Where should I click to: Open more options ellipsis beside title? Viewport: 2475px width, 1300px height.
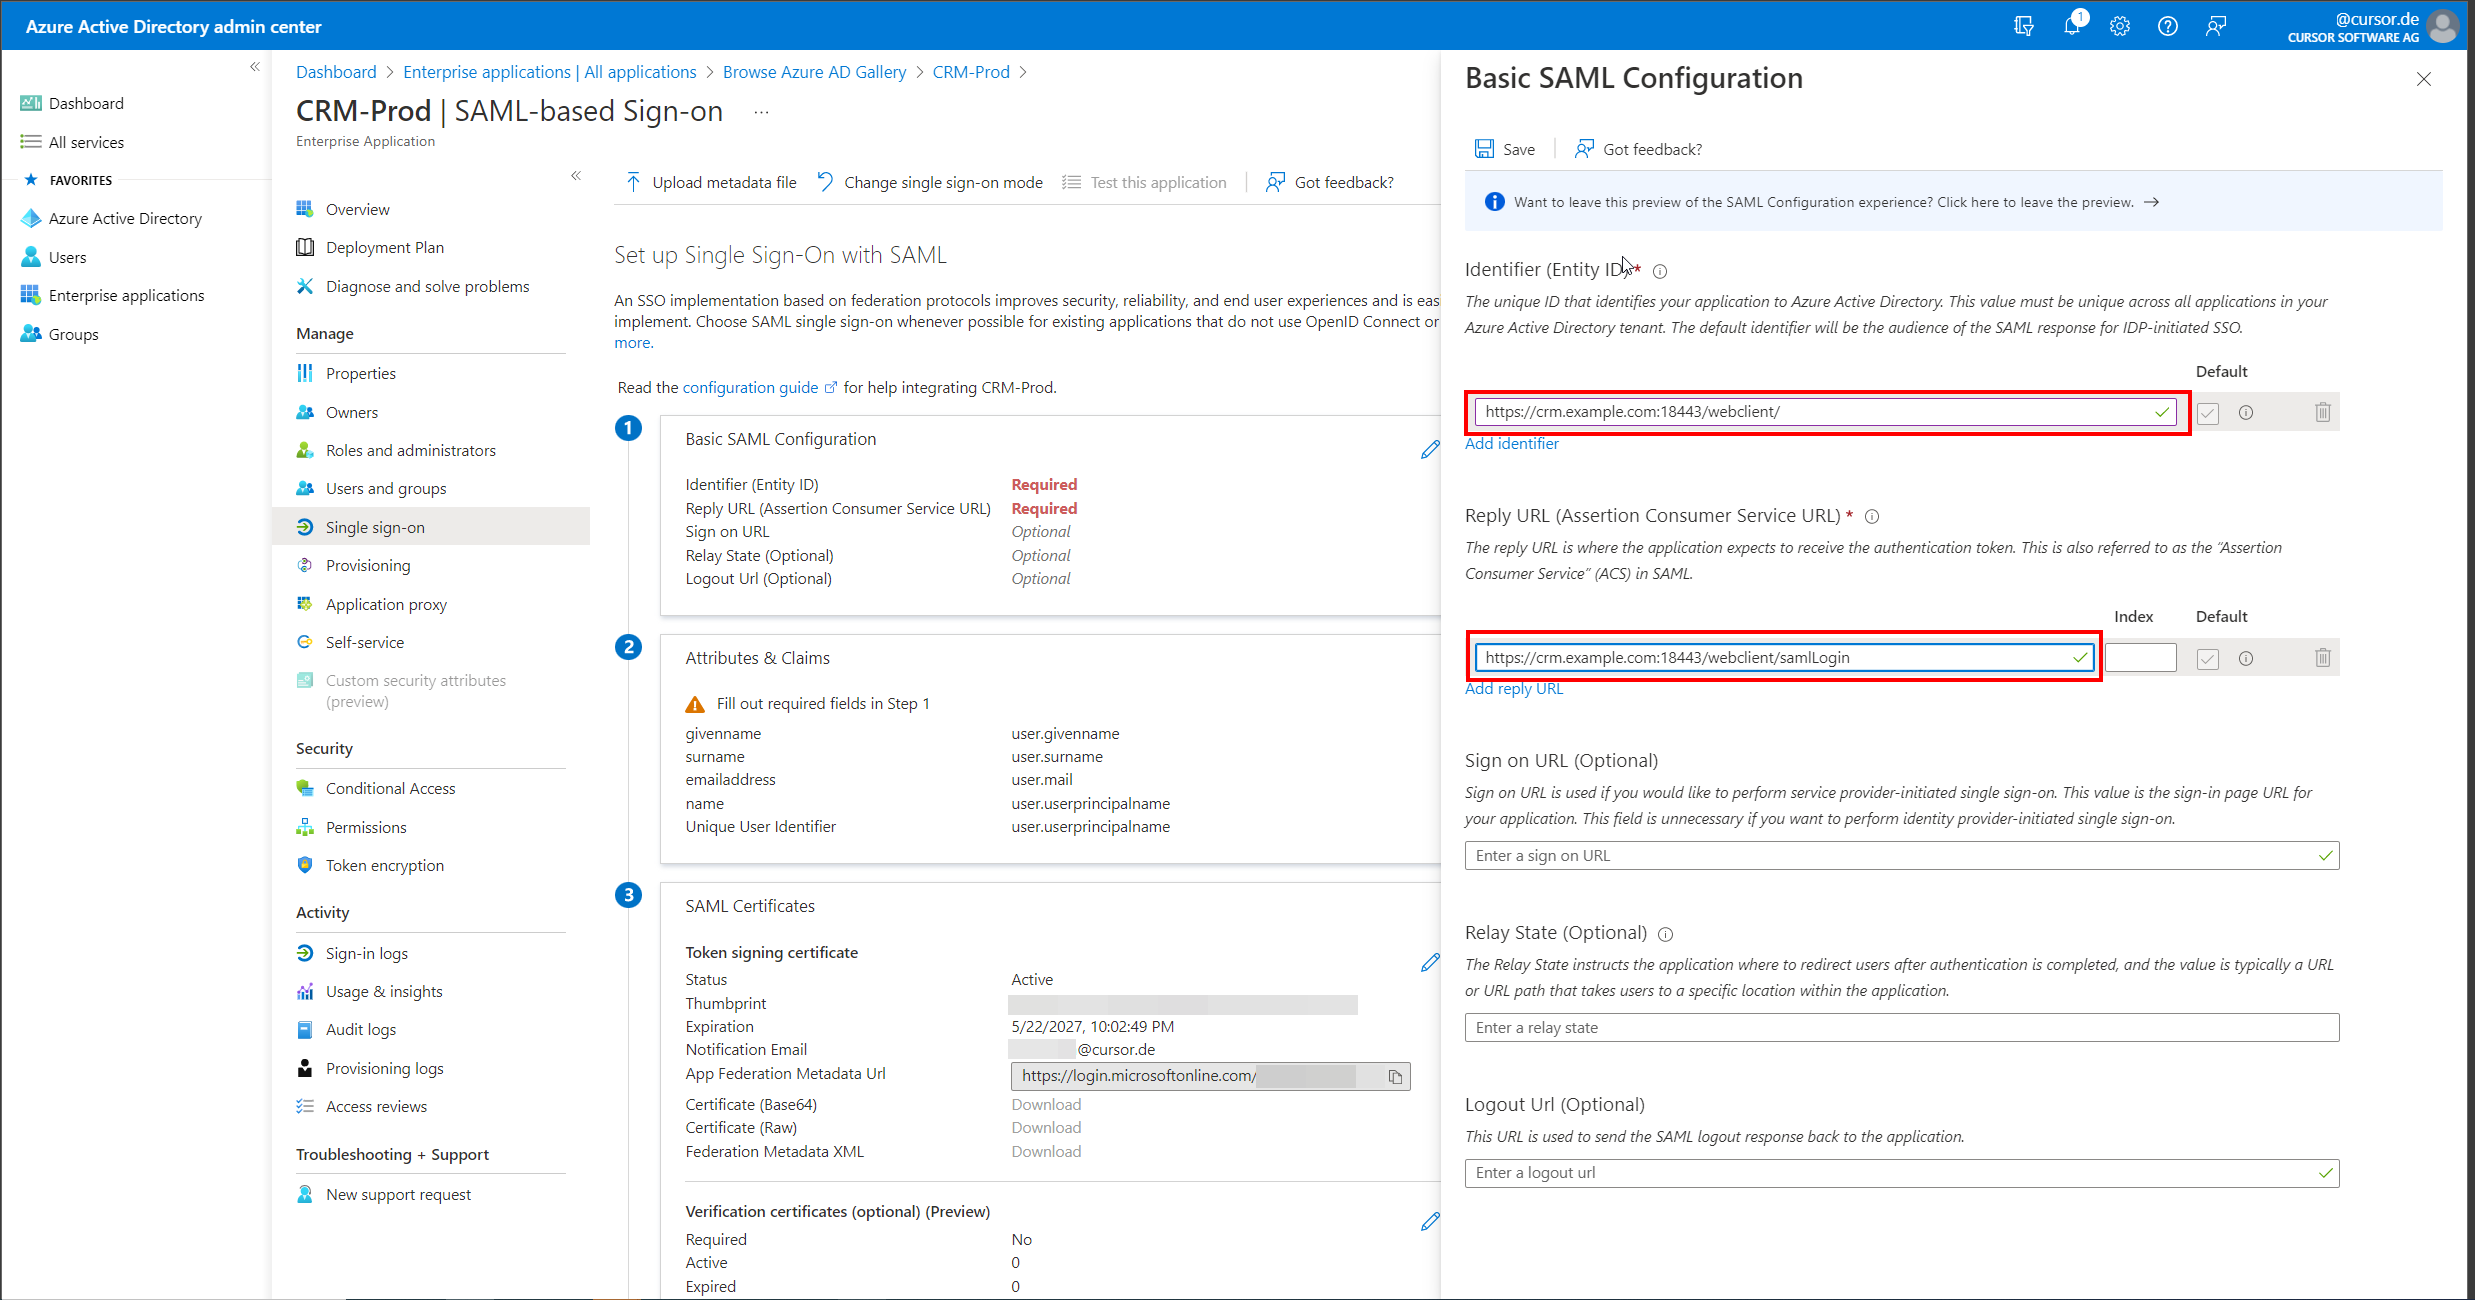click(x=762, y=112)
